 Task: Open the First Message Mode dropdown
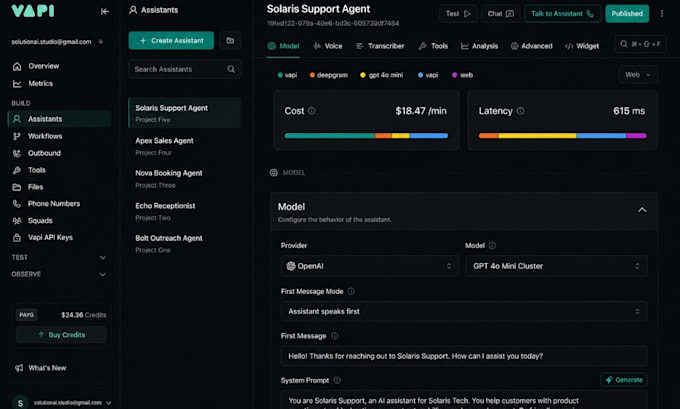[x=464, y=311]
